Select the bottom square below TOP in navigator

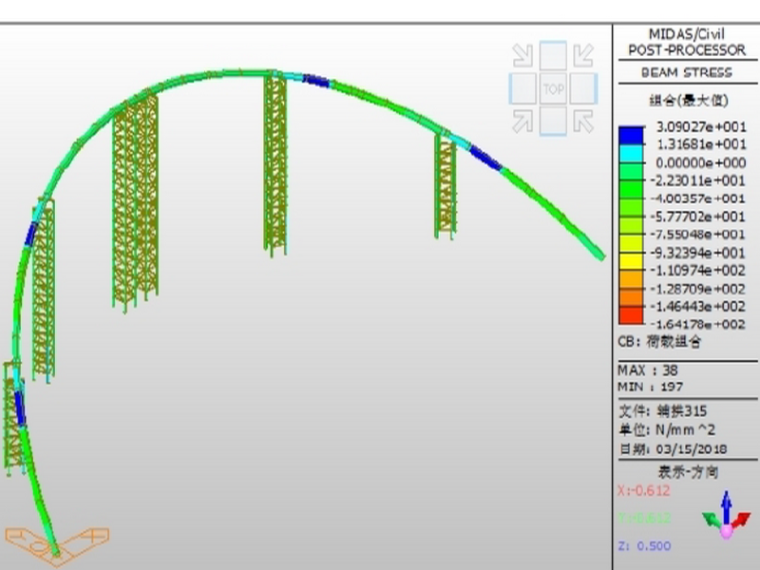[553, 121]
